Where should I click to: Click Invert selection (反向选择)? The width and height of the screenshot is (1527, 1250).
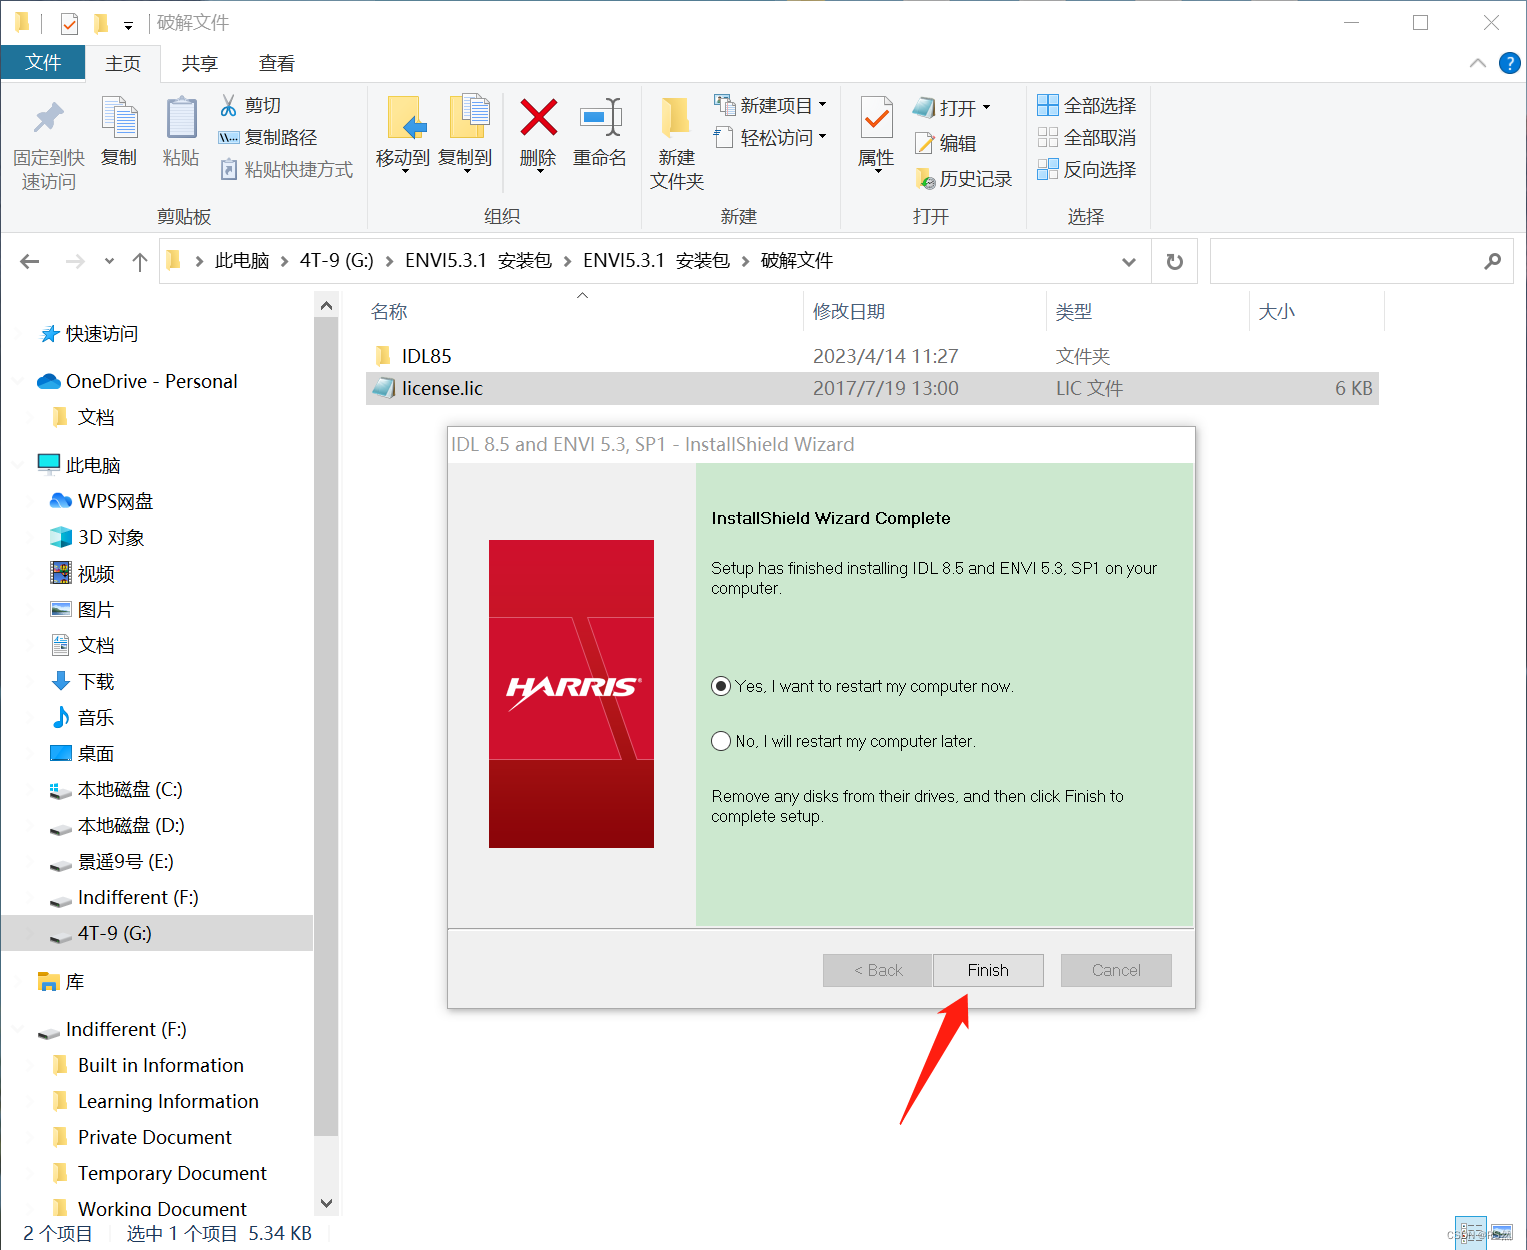coord(1087,169)
